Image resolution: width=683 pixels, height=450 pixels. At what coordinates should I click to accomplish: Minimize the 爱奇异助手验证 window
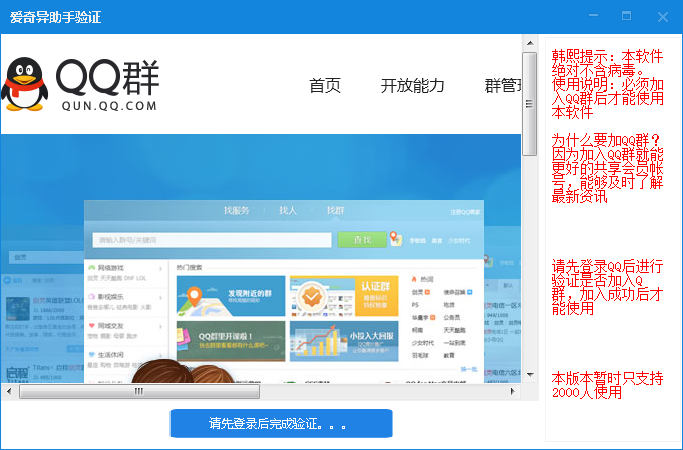(593, 16)
